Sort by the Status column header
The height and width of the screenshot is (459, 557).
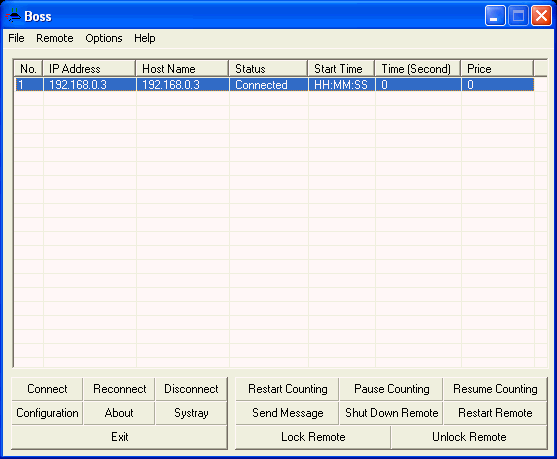[268, 68]
